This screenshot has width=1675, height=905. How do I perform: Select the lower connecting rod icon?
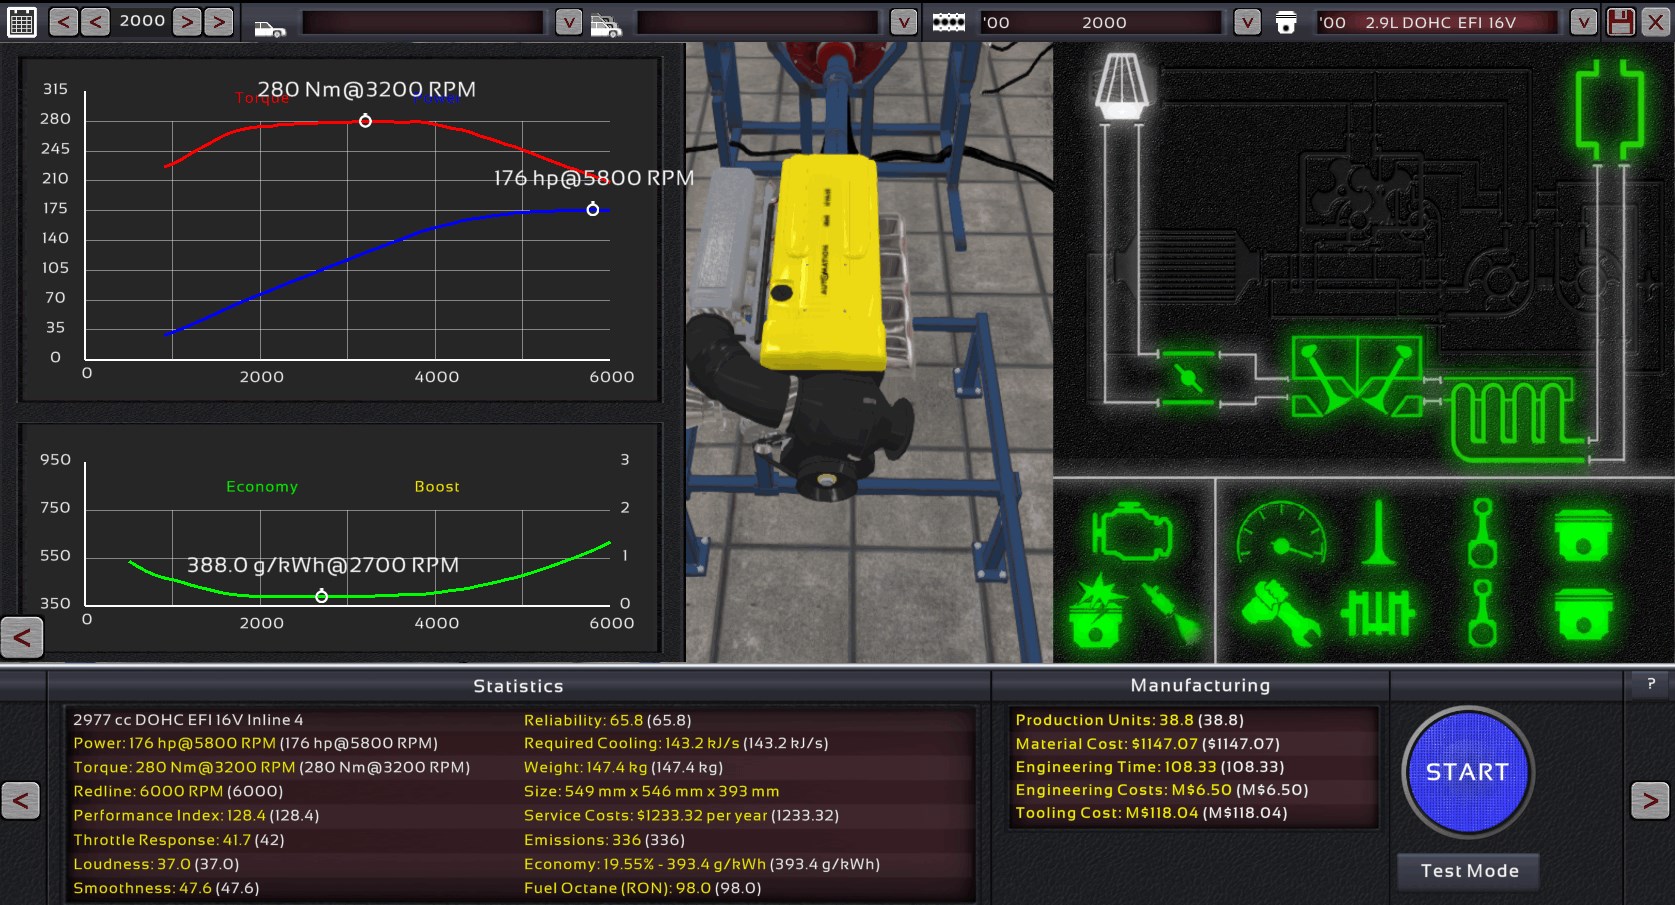[1481, 613]
